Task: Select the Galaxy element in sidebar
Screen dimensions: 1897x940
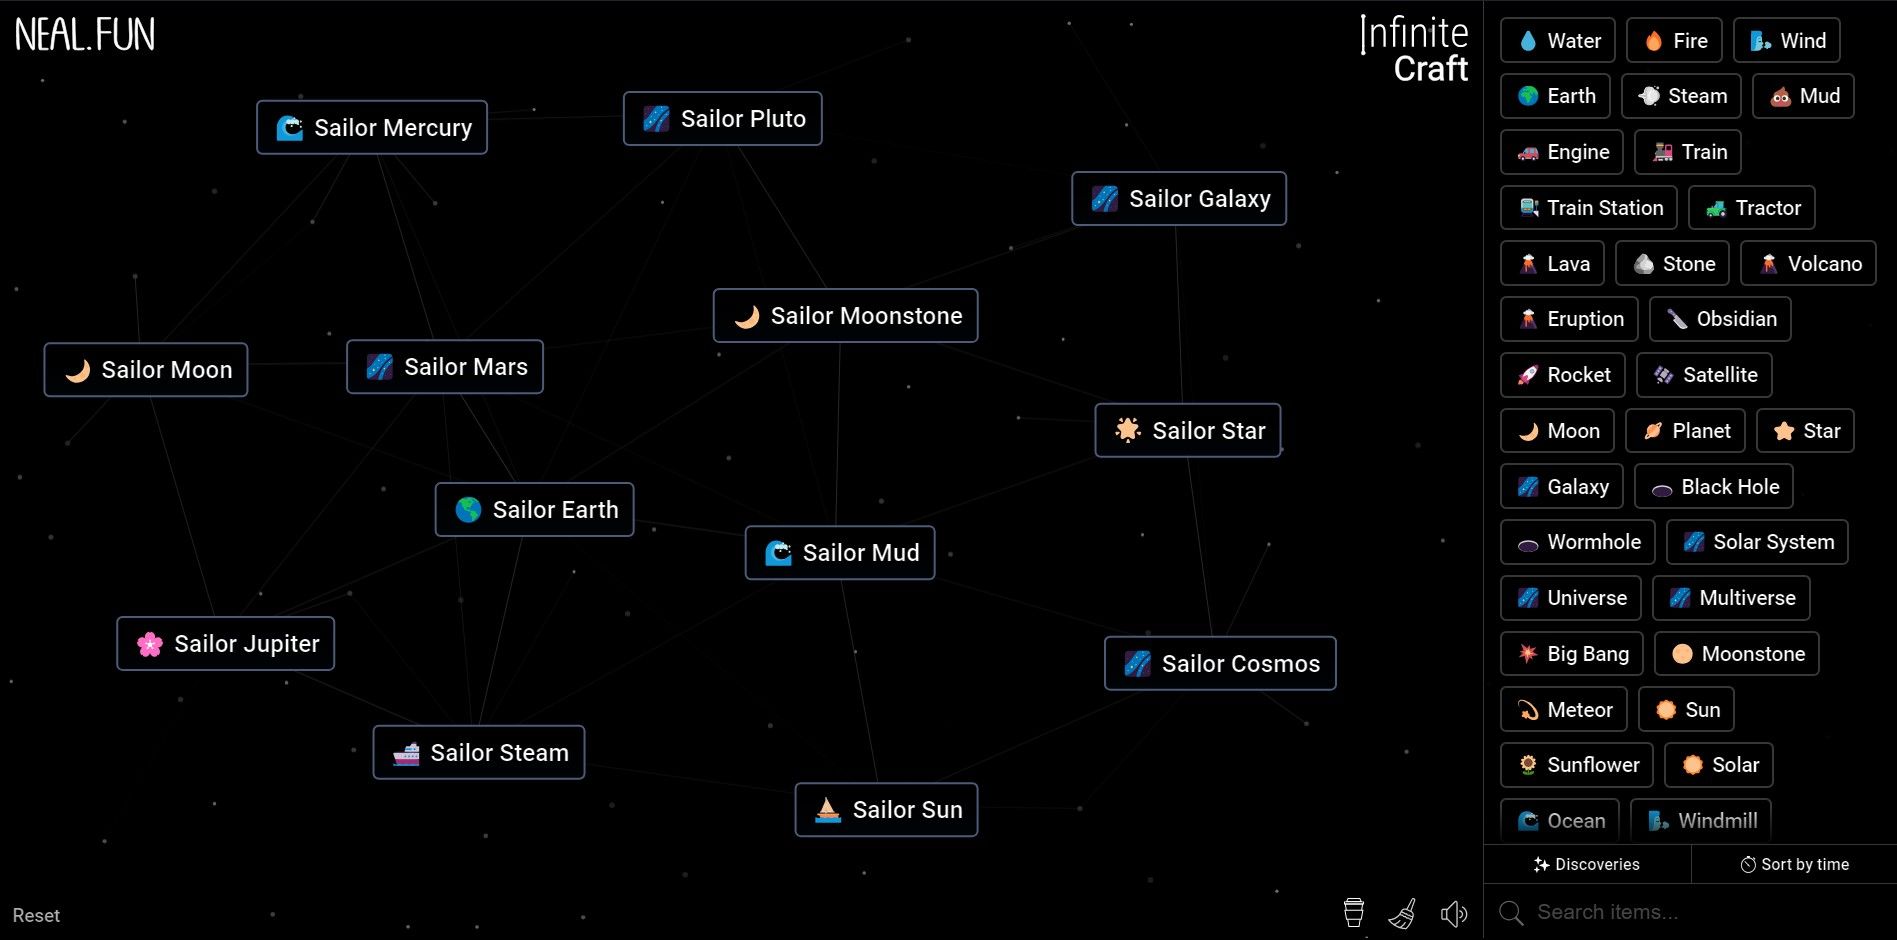Action: pos(1562,487)
